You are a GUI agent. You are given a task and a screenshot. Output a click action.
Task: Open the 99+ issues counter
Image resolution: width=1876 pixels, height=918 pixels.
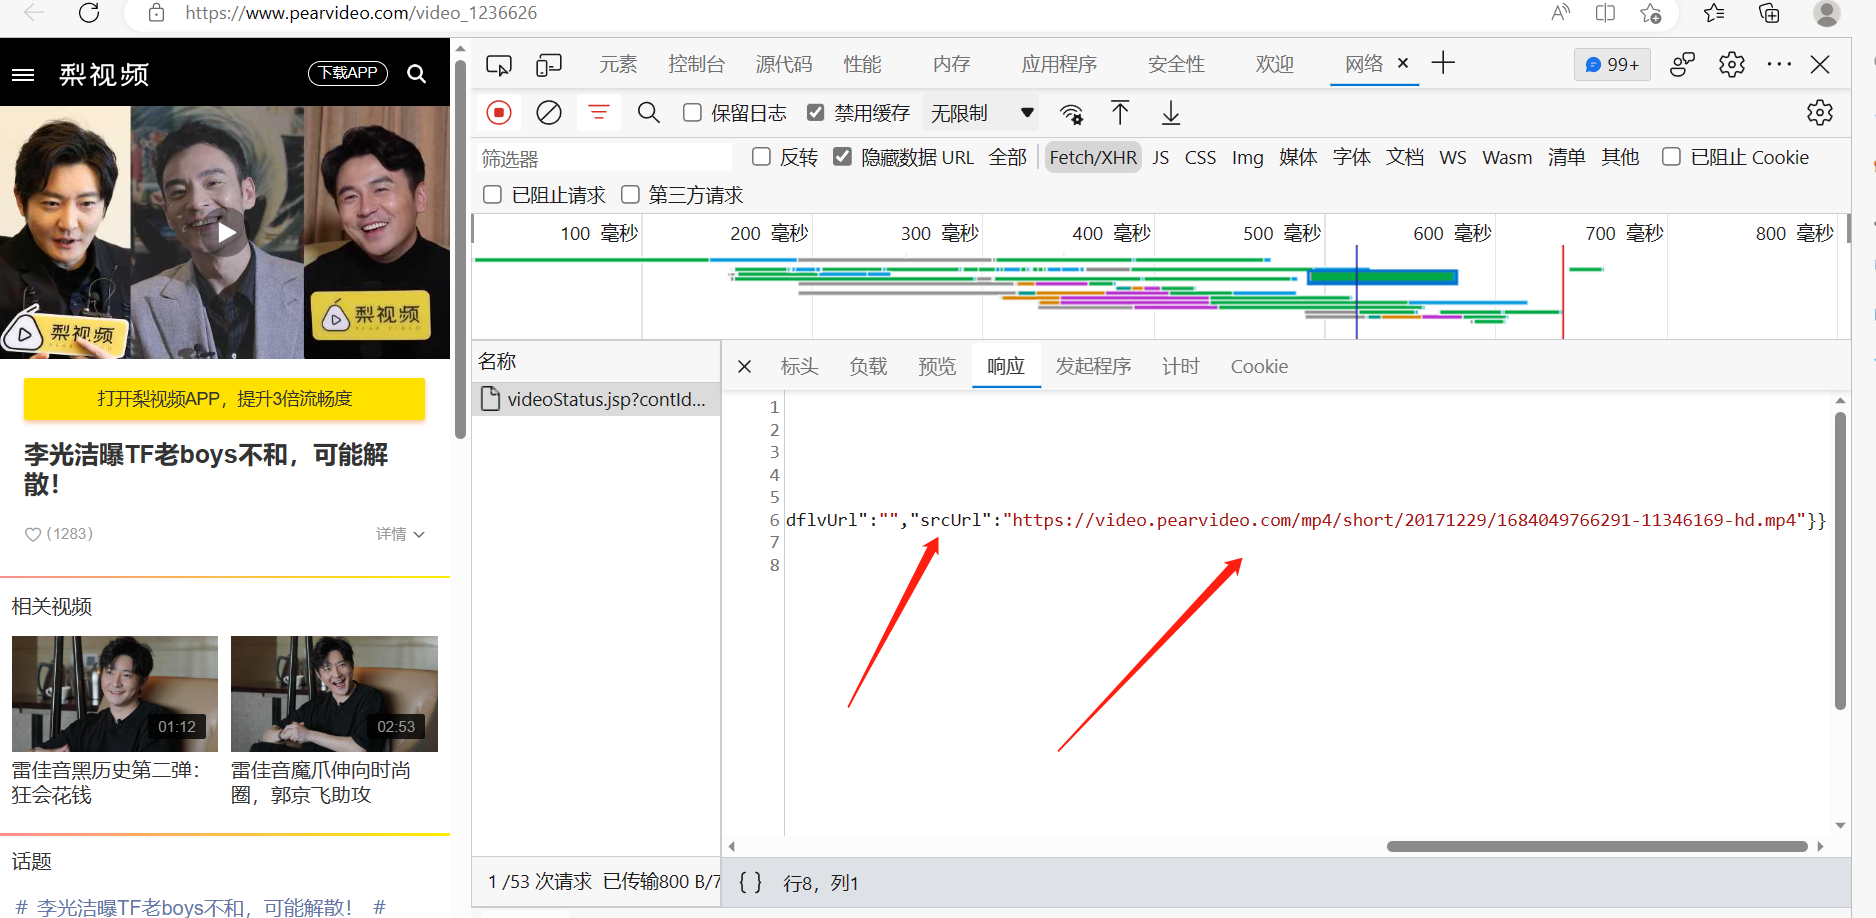(x=1612, y=65)
